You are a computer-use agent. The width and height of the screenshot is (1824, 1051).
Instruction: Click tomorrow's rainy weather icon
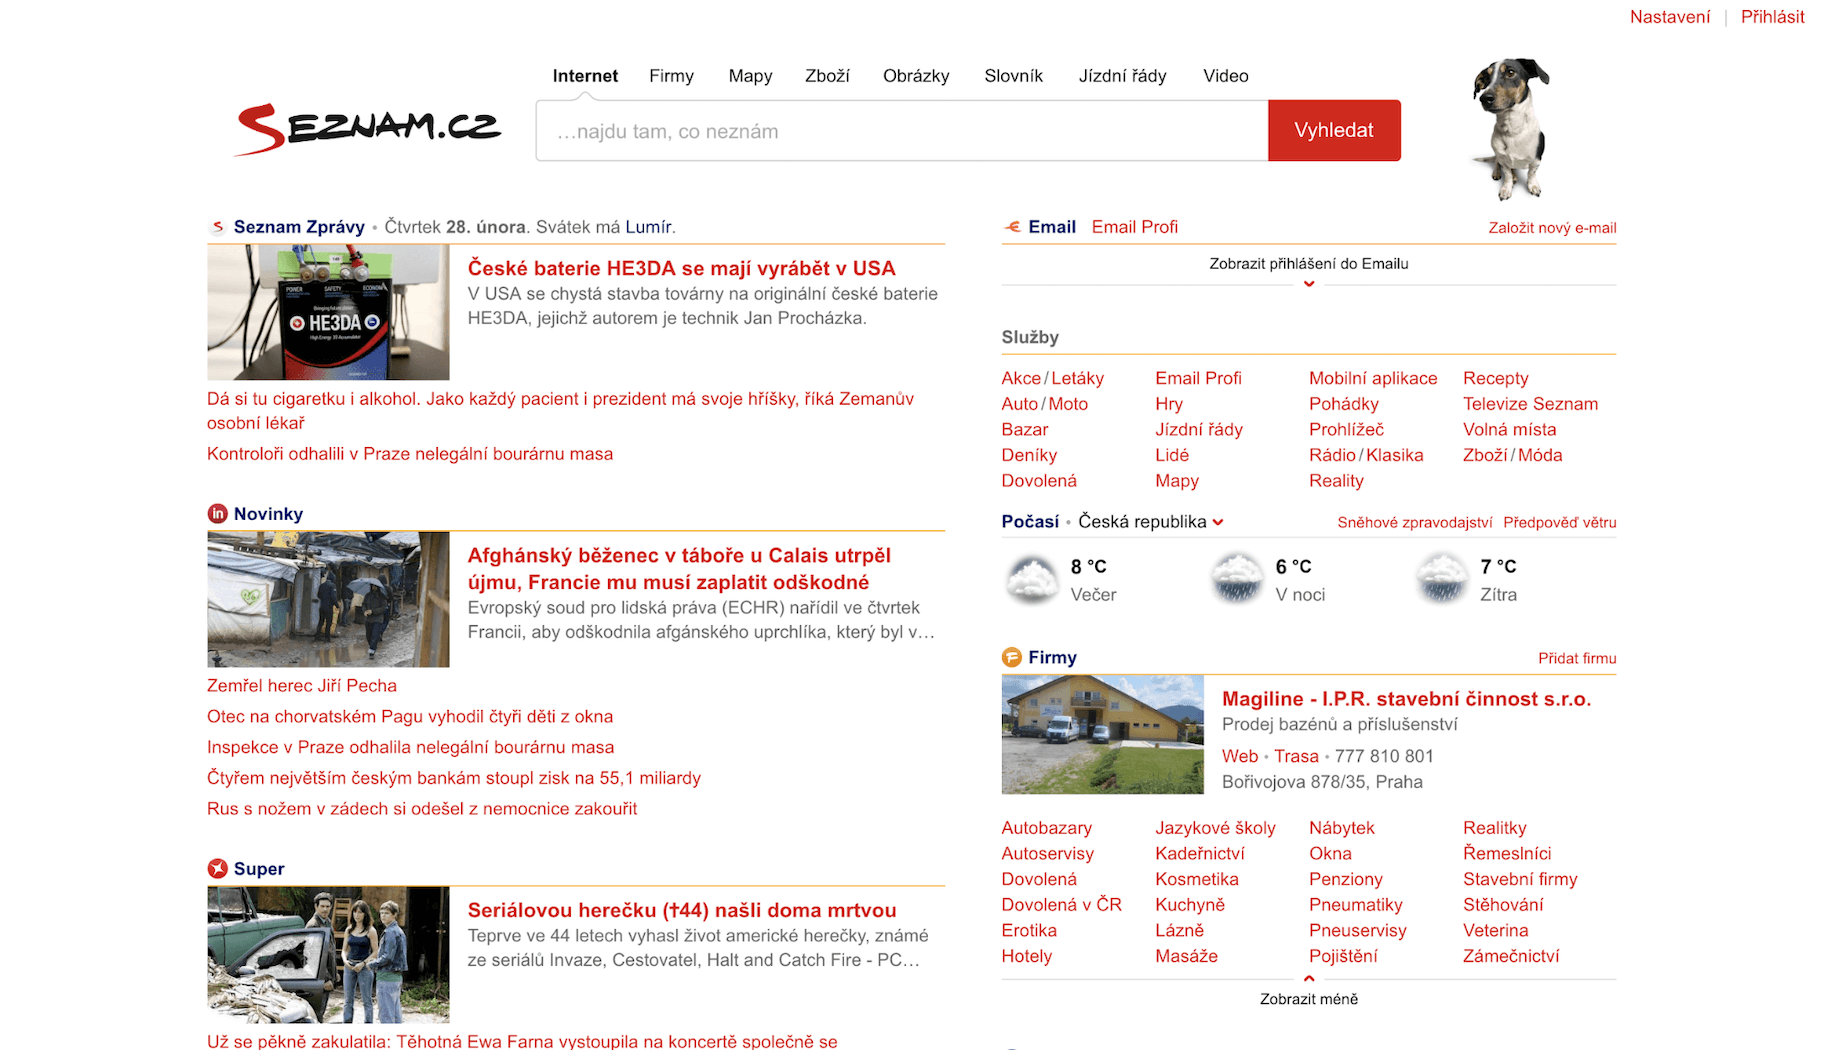(1441, 580)
